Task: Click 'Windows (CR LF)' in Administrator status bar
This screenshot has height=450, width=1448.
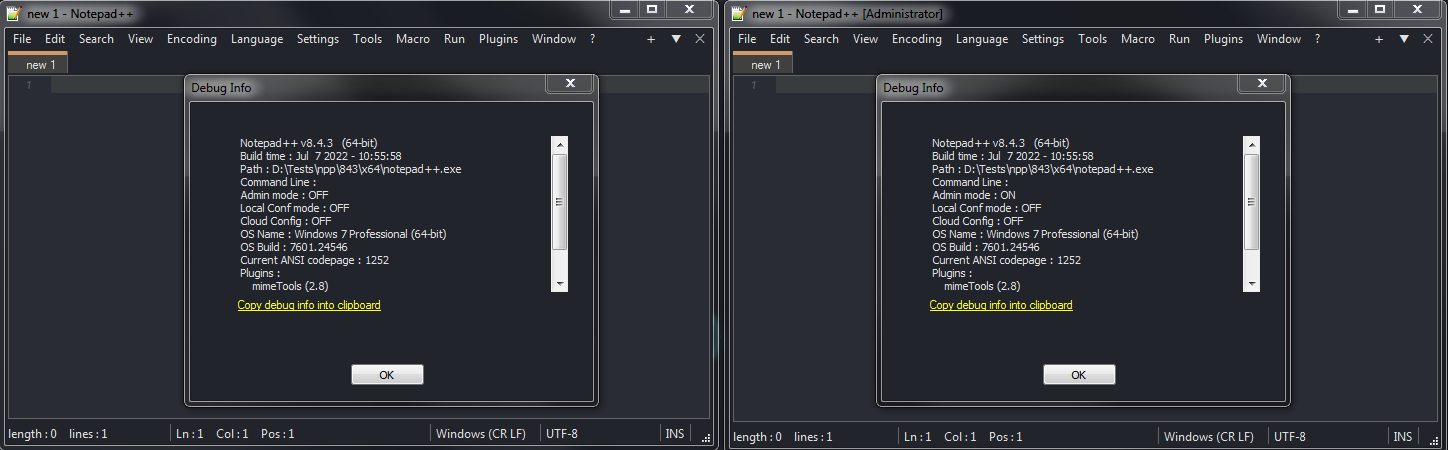Action: (x=1209, y=437)
